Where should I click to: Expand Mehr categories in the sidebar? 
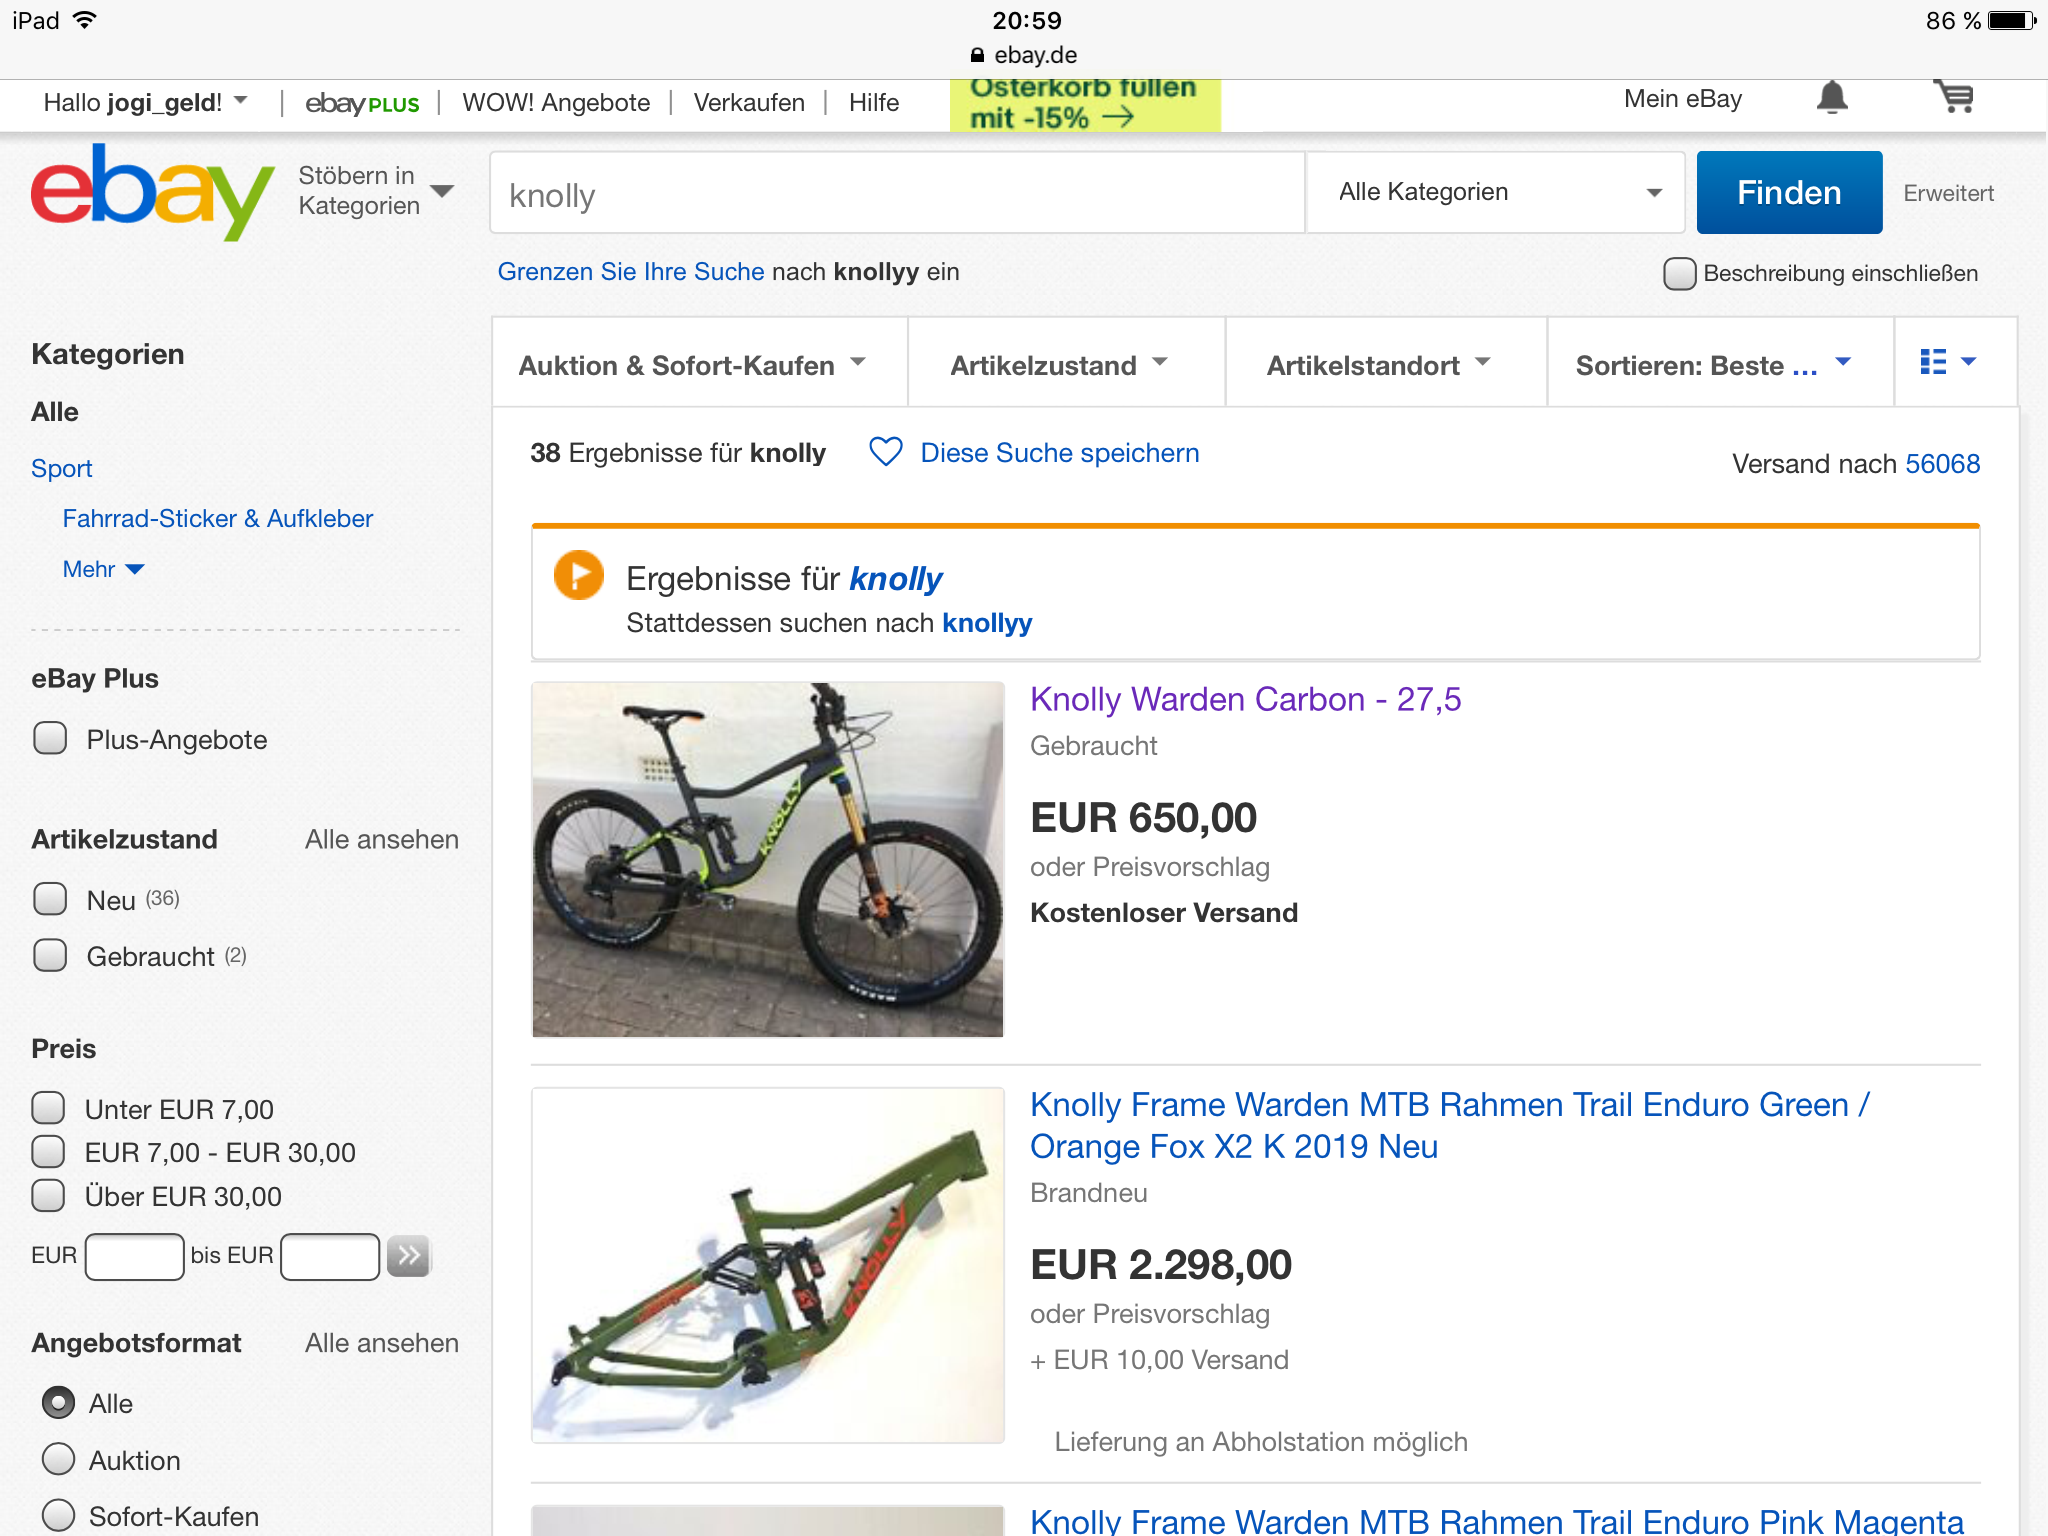[x=103, y=569]
